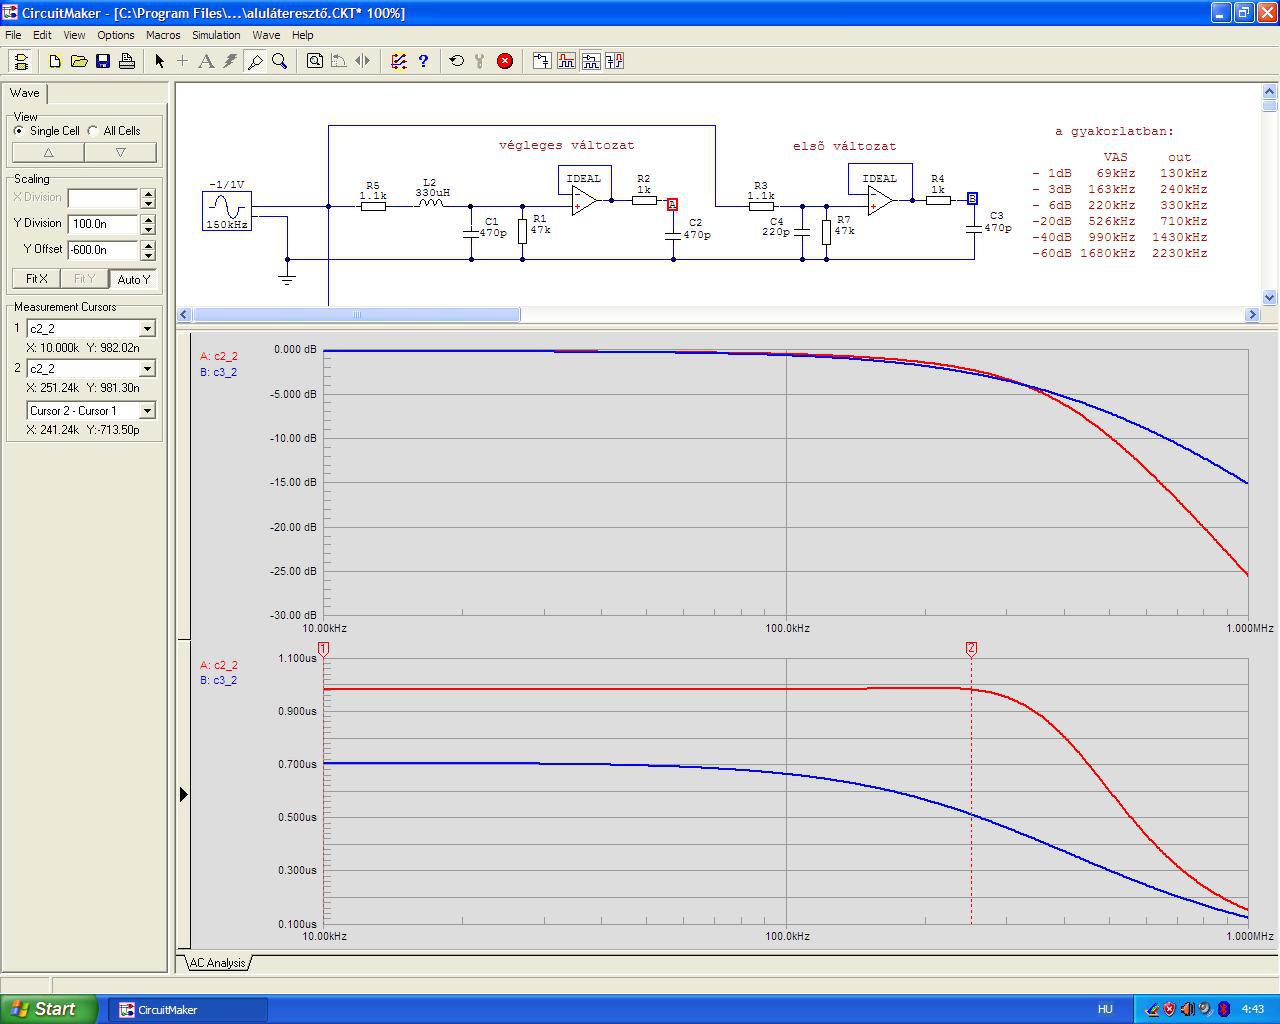Image resolution: width=1280 pixels, height=1024 pixels.
Task: Open the Options menu
Action: tap(116, 35)
